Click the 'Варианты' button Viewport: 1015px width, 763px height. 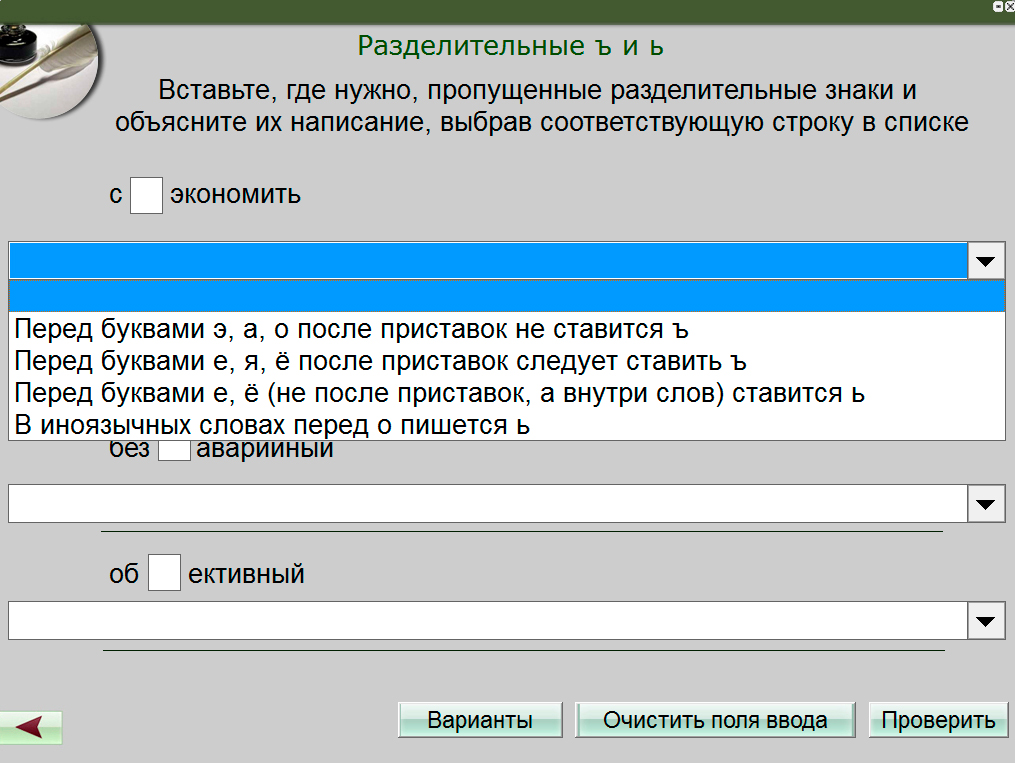coord(480,720)
